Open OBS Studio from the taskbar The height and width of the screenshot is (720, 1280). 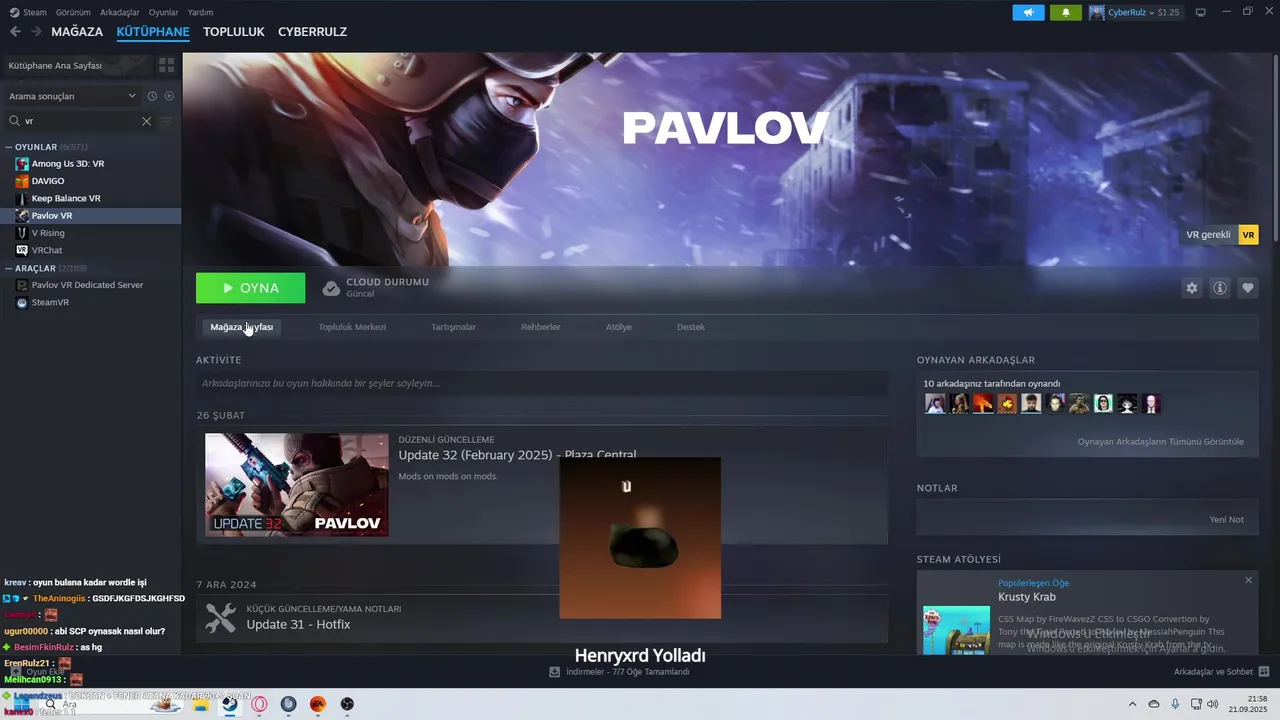point(347,704)
